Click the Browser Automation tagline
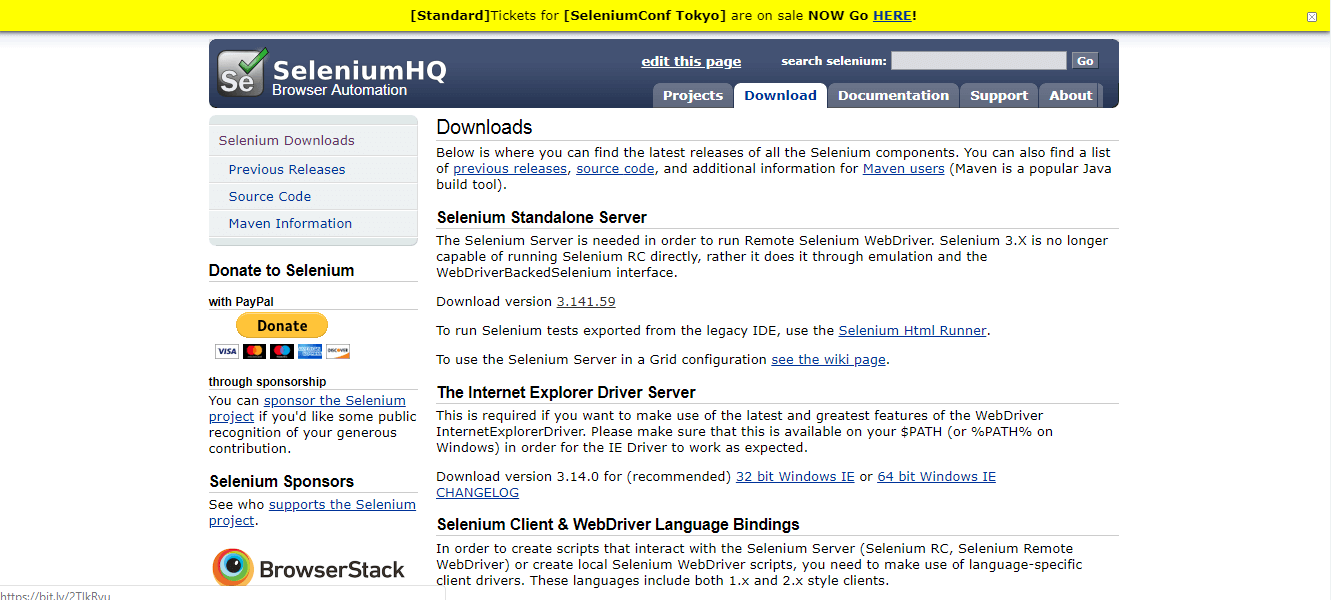 click(339, 90)
